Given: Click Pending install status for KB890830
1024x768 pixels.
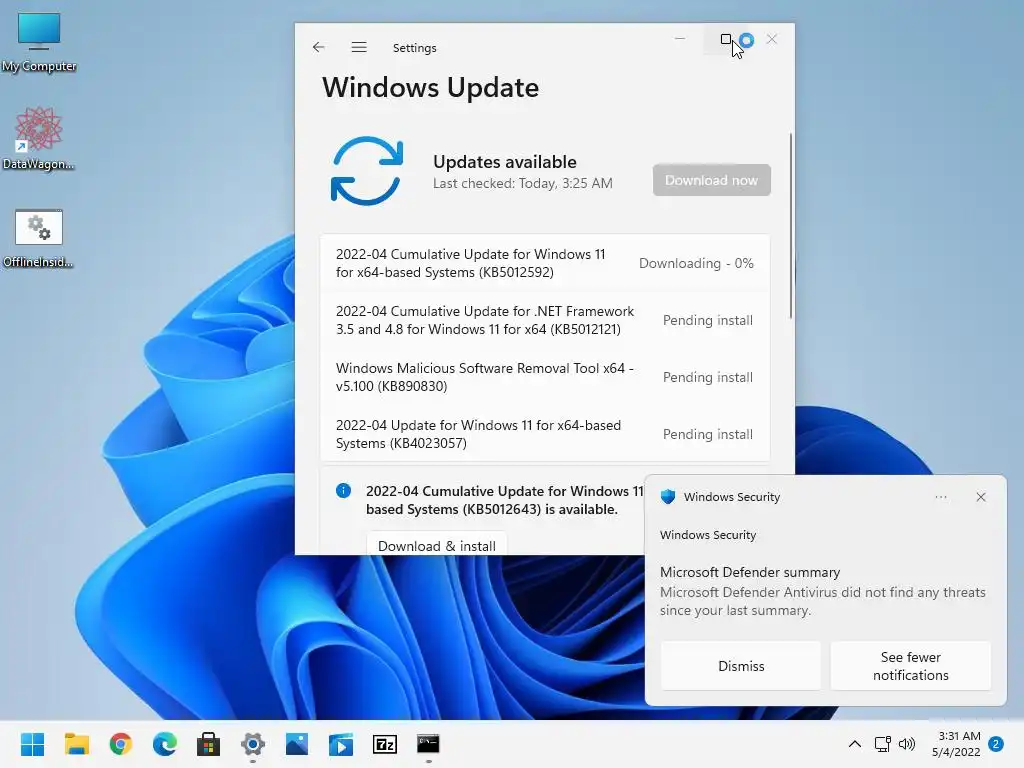Looking at the screenshot, I should click(x=708, y=377).
